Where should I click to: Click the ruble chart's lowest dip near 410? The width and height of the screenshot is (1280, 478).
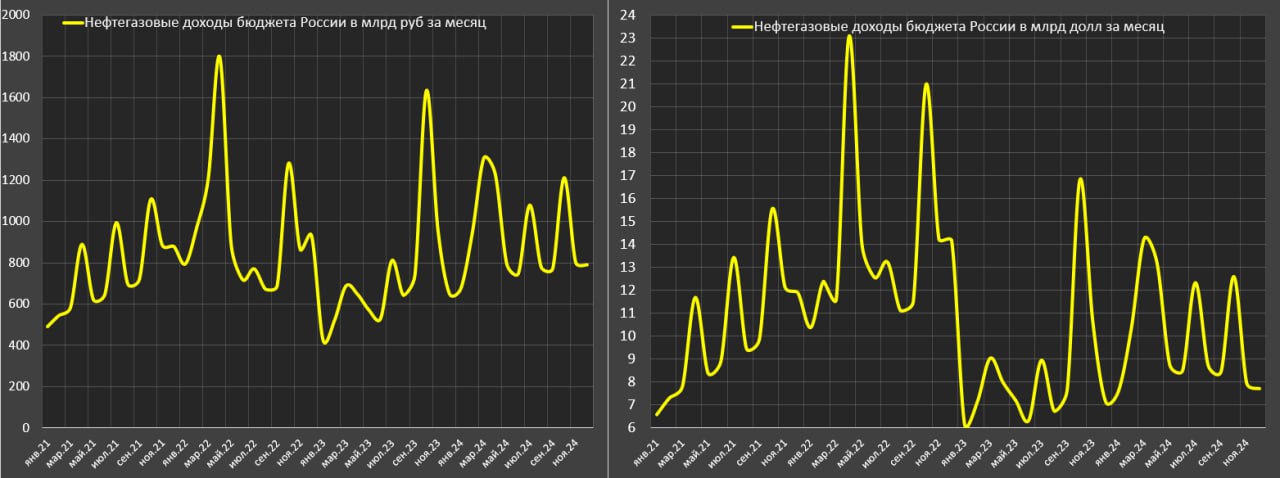pos(324,343)
